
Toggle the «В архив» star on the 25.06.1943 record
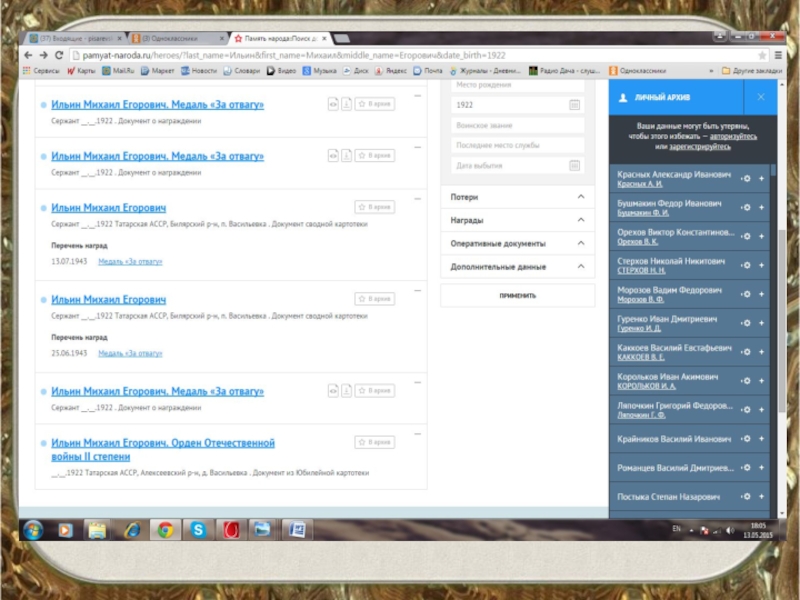(375, 299)
